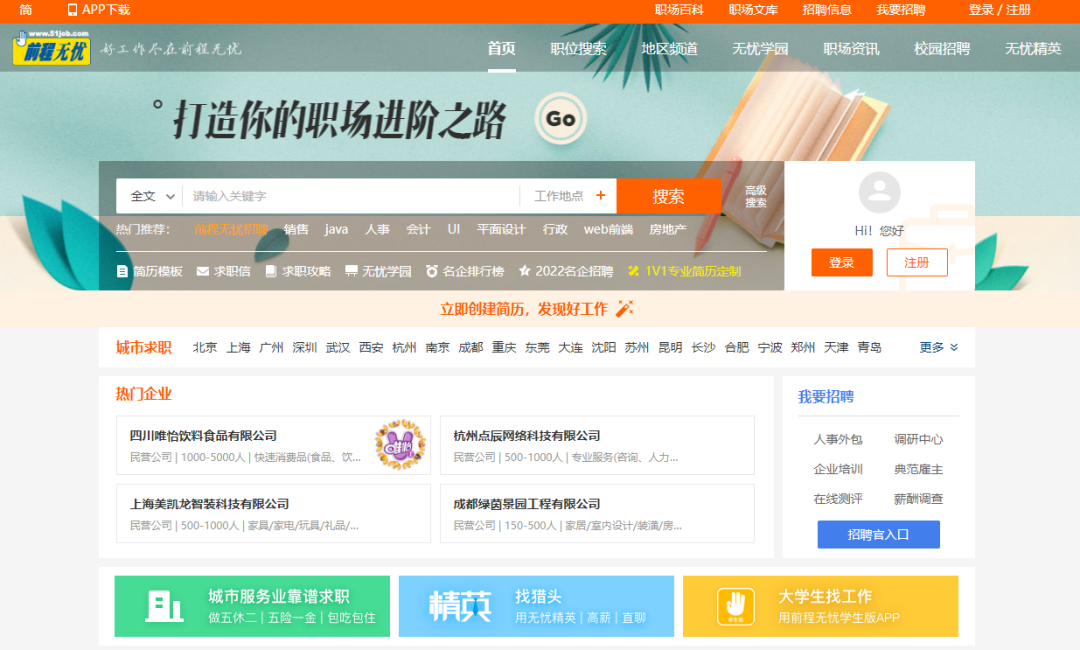Open the 无忧学园 navigation tab

[760, 48]
